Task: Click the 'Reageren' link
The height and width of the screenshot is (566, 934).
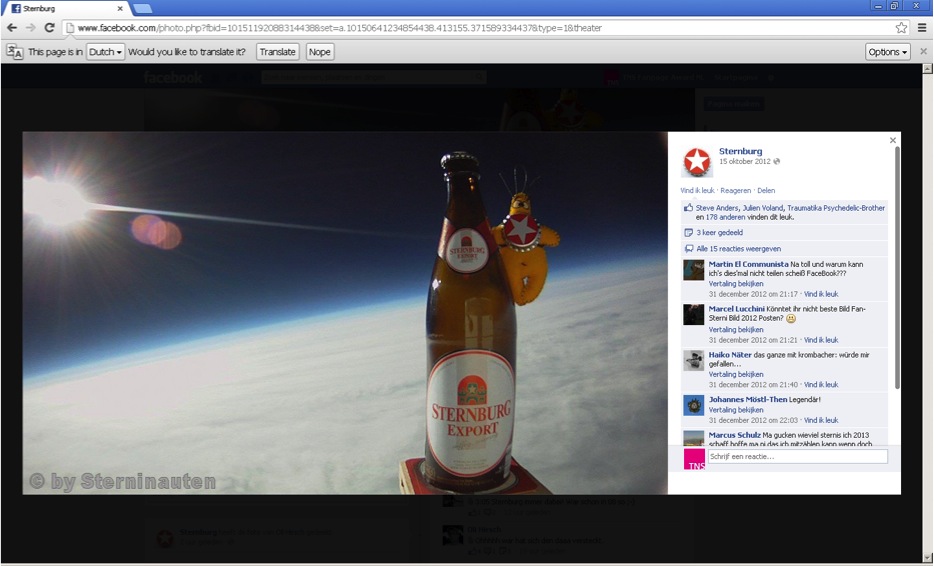Action: pyautogui.click(x=736, y=191)
